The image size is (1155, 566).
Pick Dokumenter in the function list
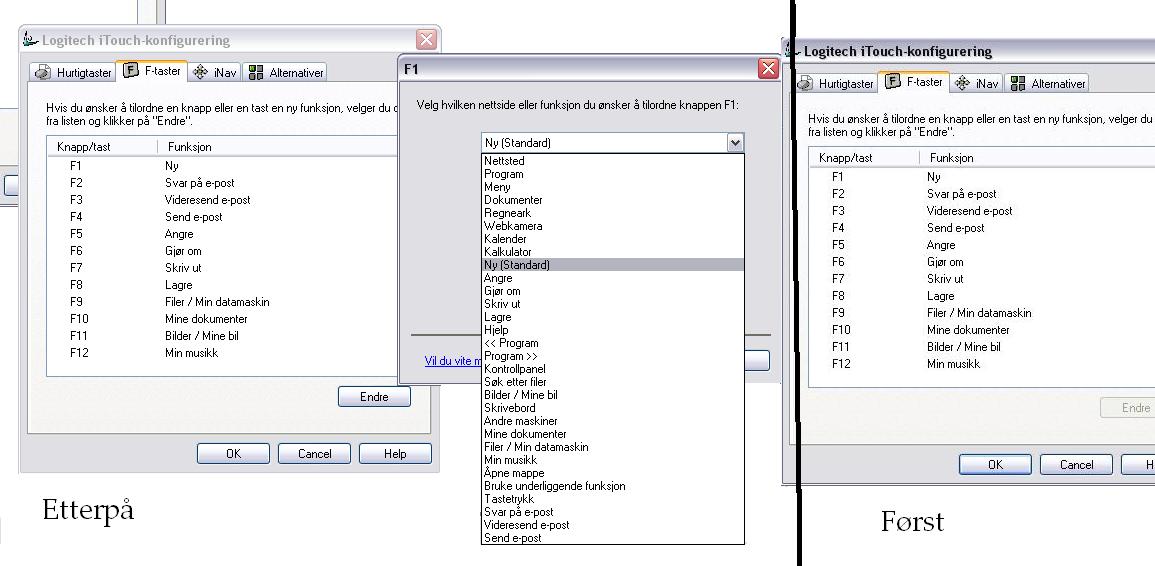tap(612, 200)
